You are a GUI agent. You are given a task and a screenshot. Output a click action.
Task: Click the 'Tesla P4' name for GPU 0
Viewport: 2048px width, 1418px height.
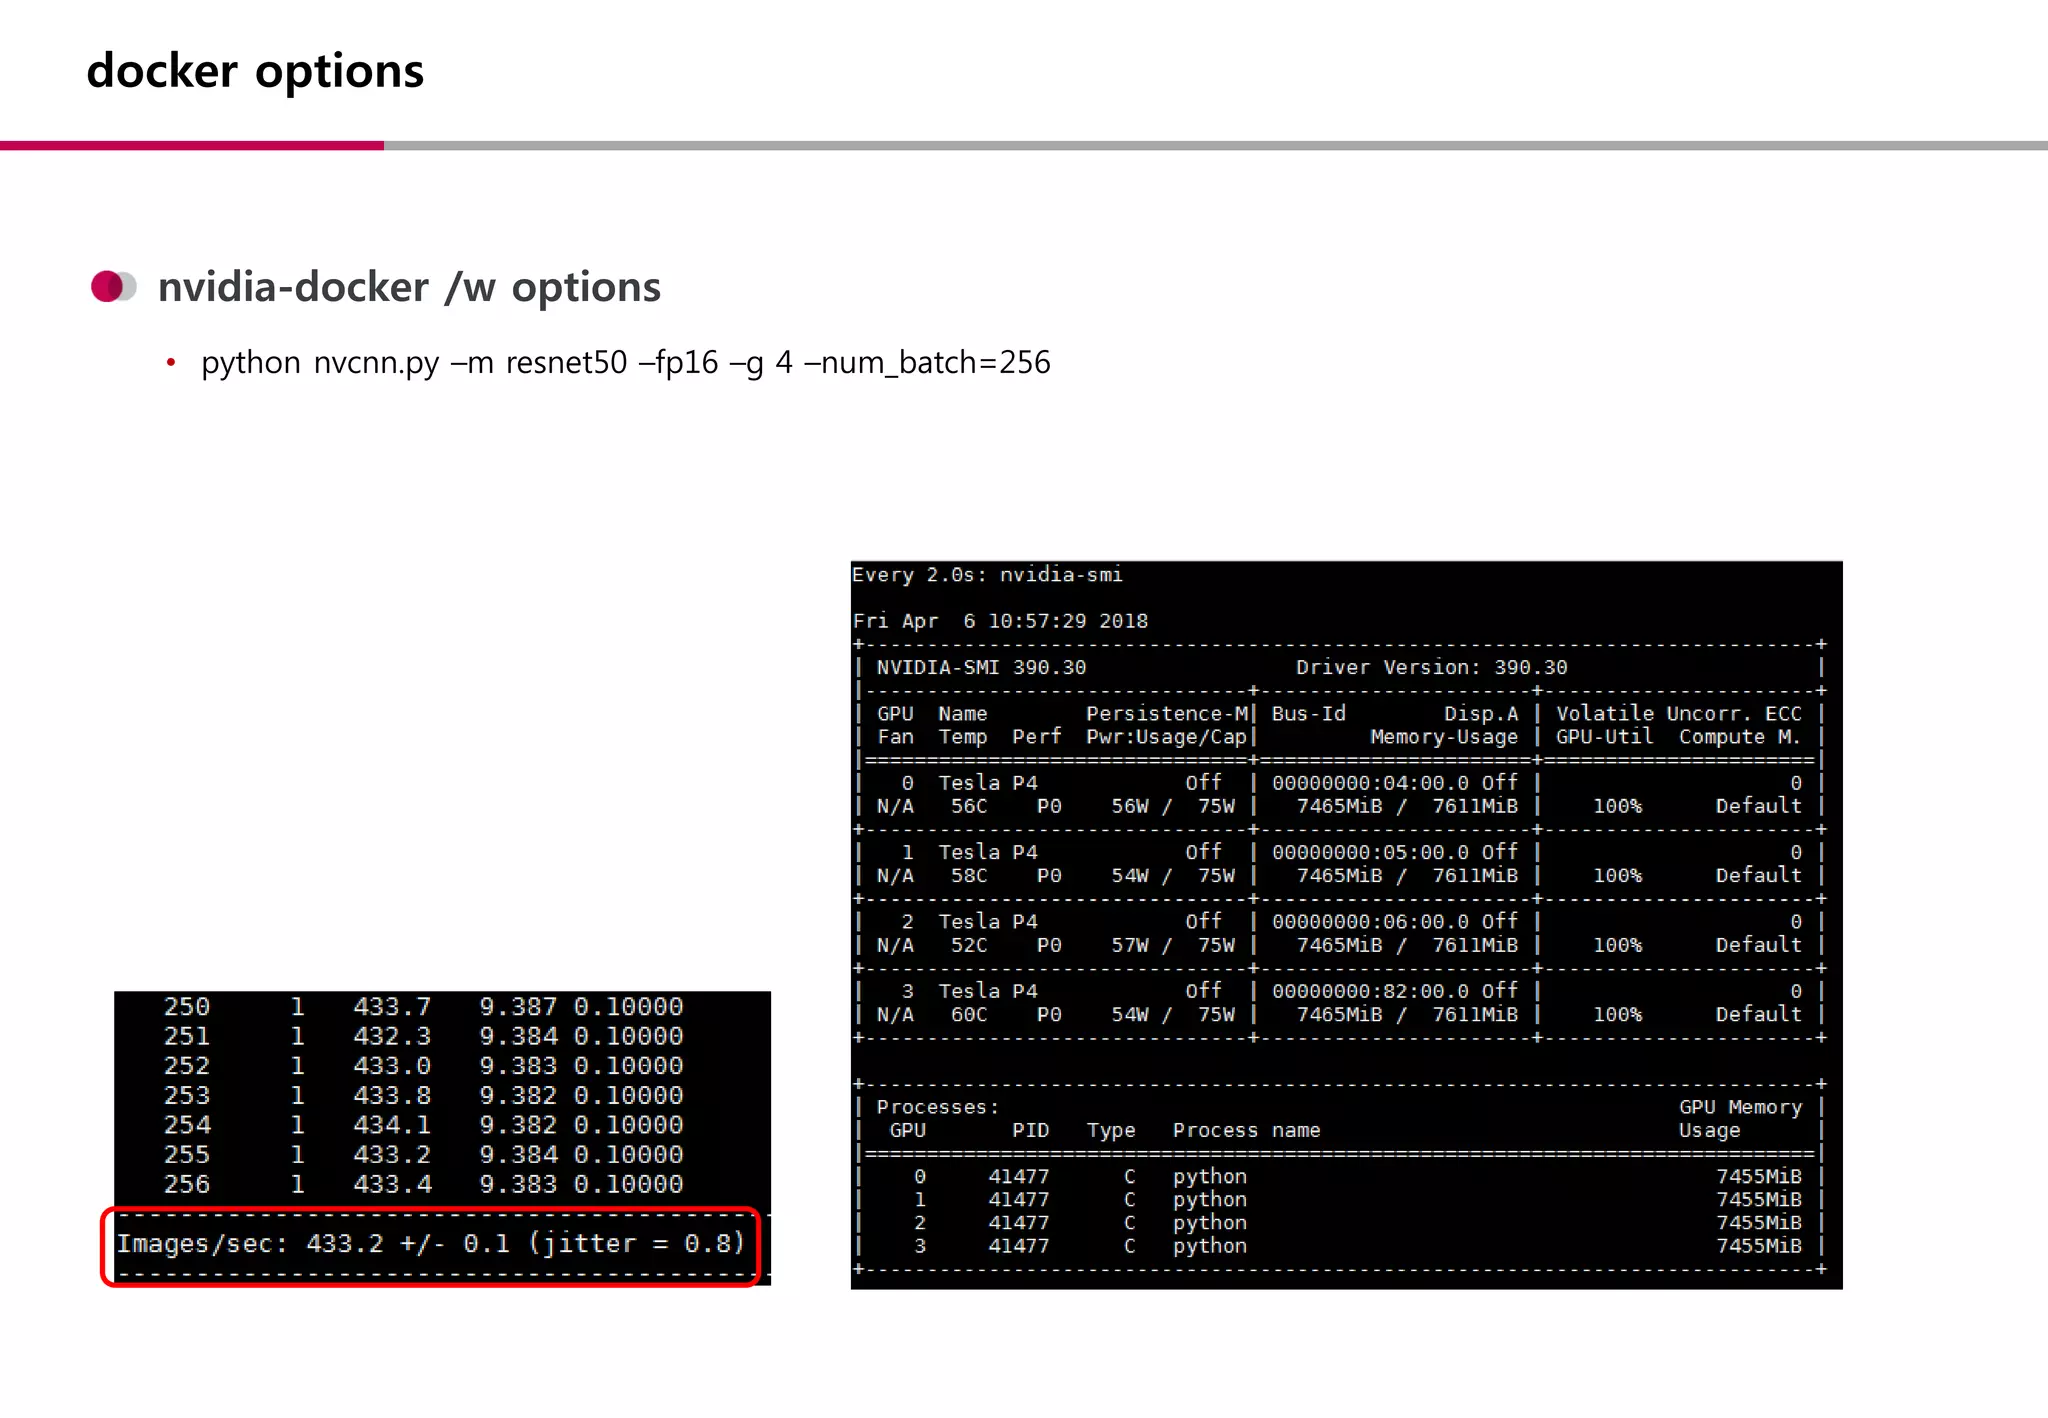coord(988,783)
